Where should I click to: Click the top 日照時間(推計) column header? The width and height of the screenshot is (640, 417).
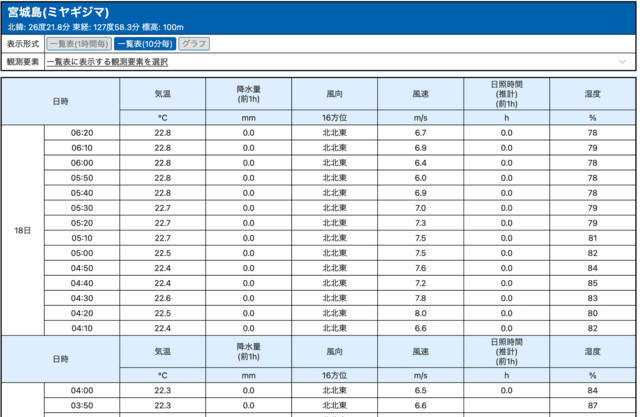(x=507, y=94)
